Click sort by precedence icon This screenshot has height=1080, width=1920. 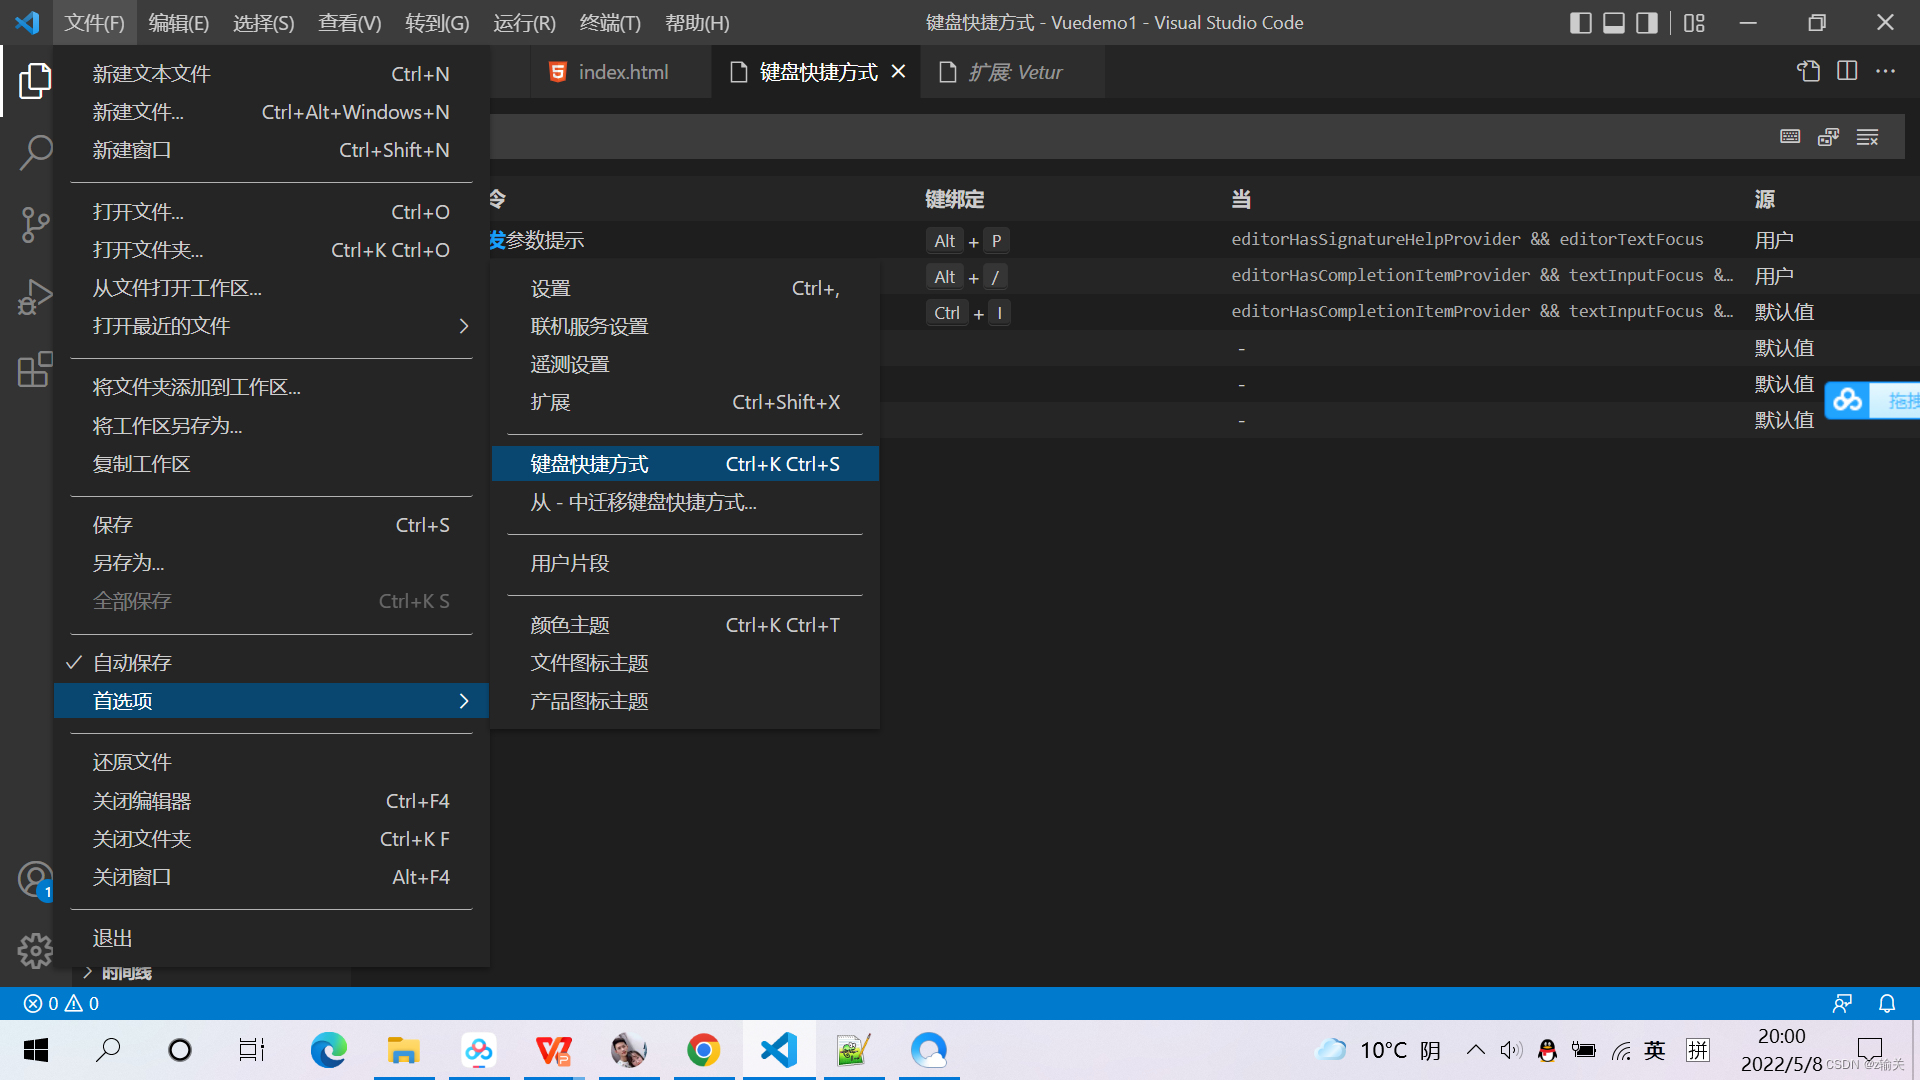(x=1828, y=137)
